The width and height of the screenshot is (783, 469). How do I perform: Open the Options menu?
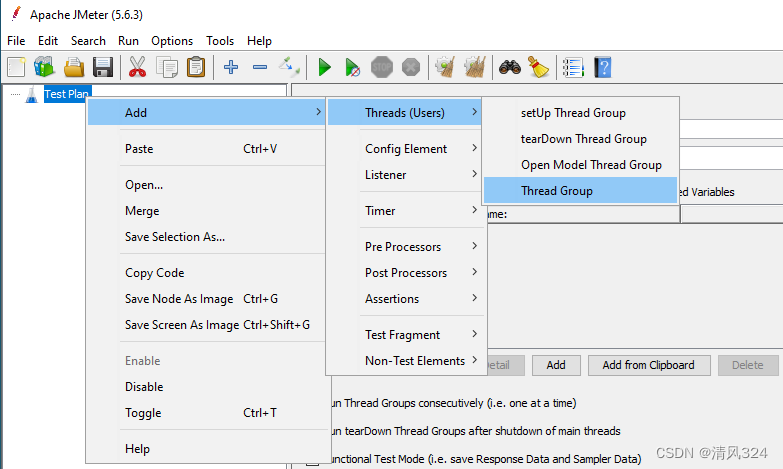pos(172,41)
